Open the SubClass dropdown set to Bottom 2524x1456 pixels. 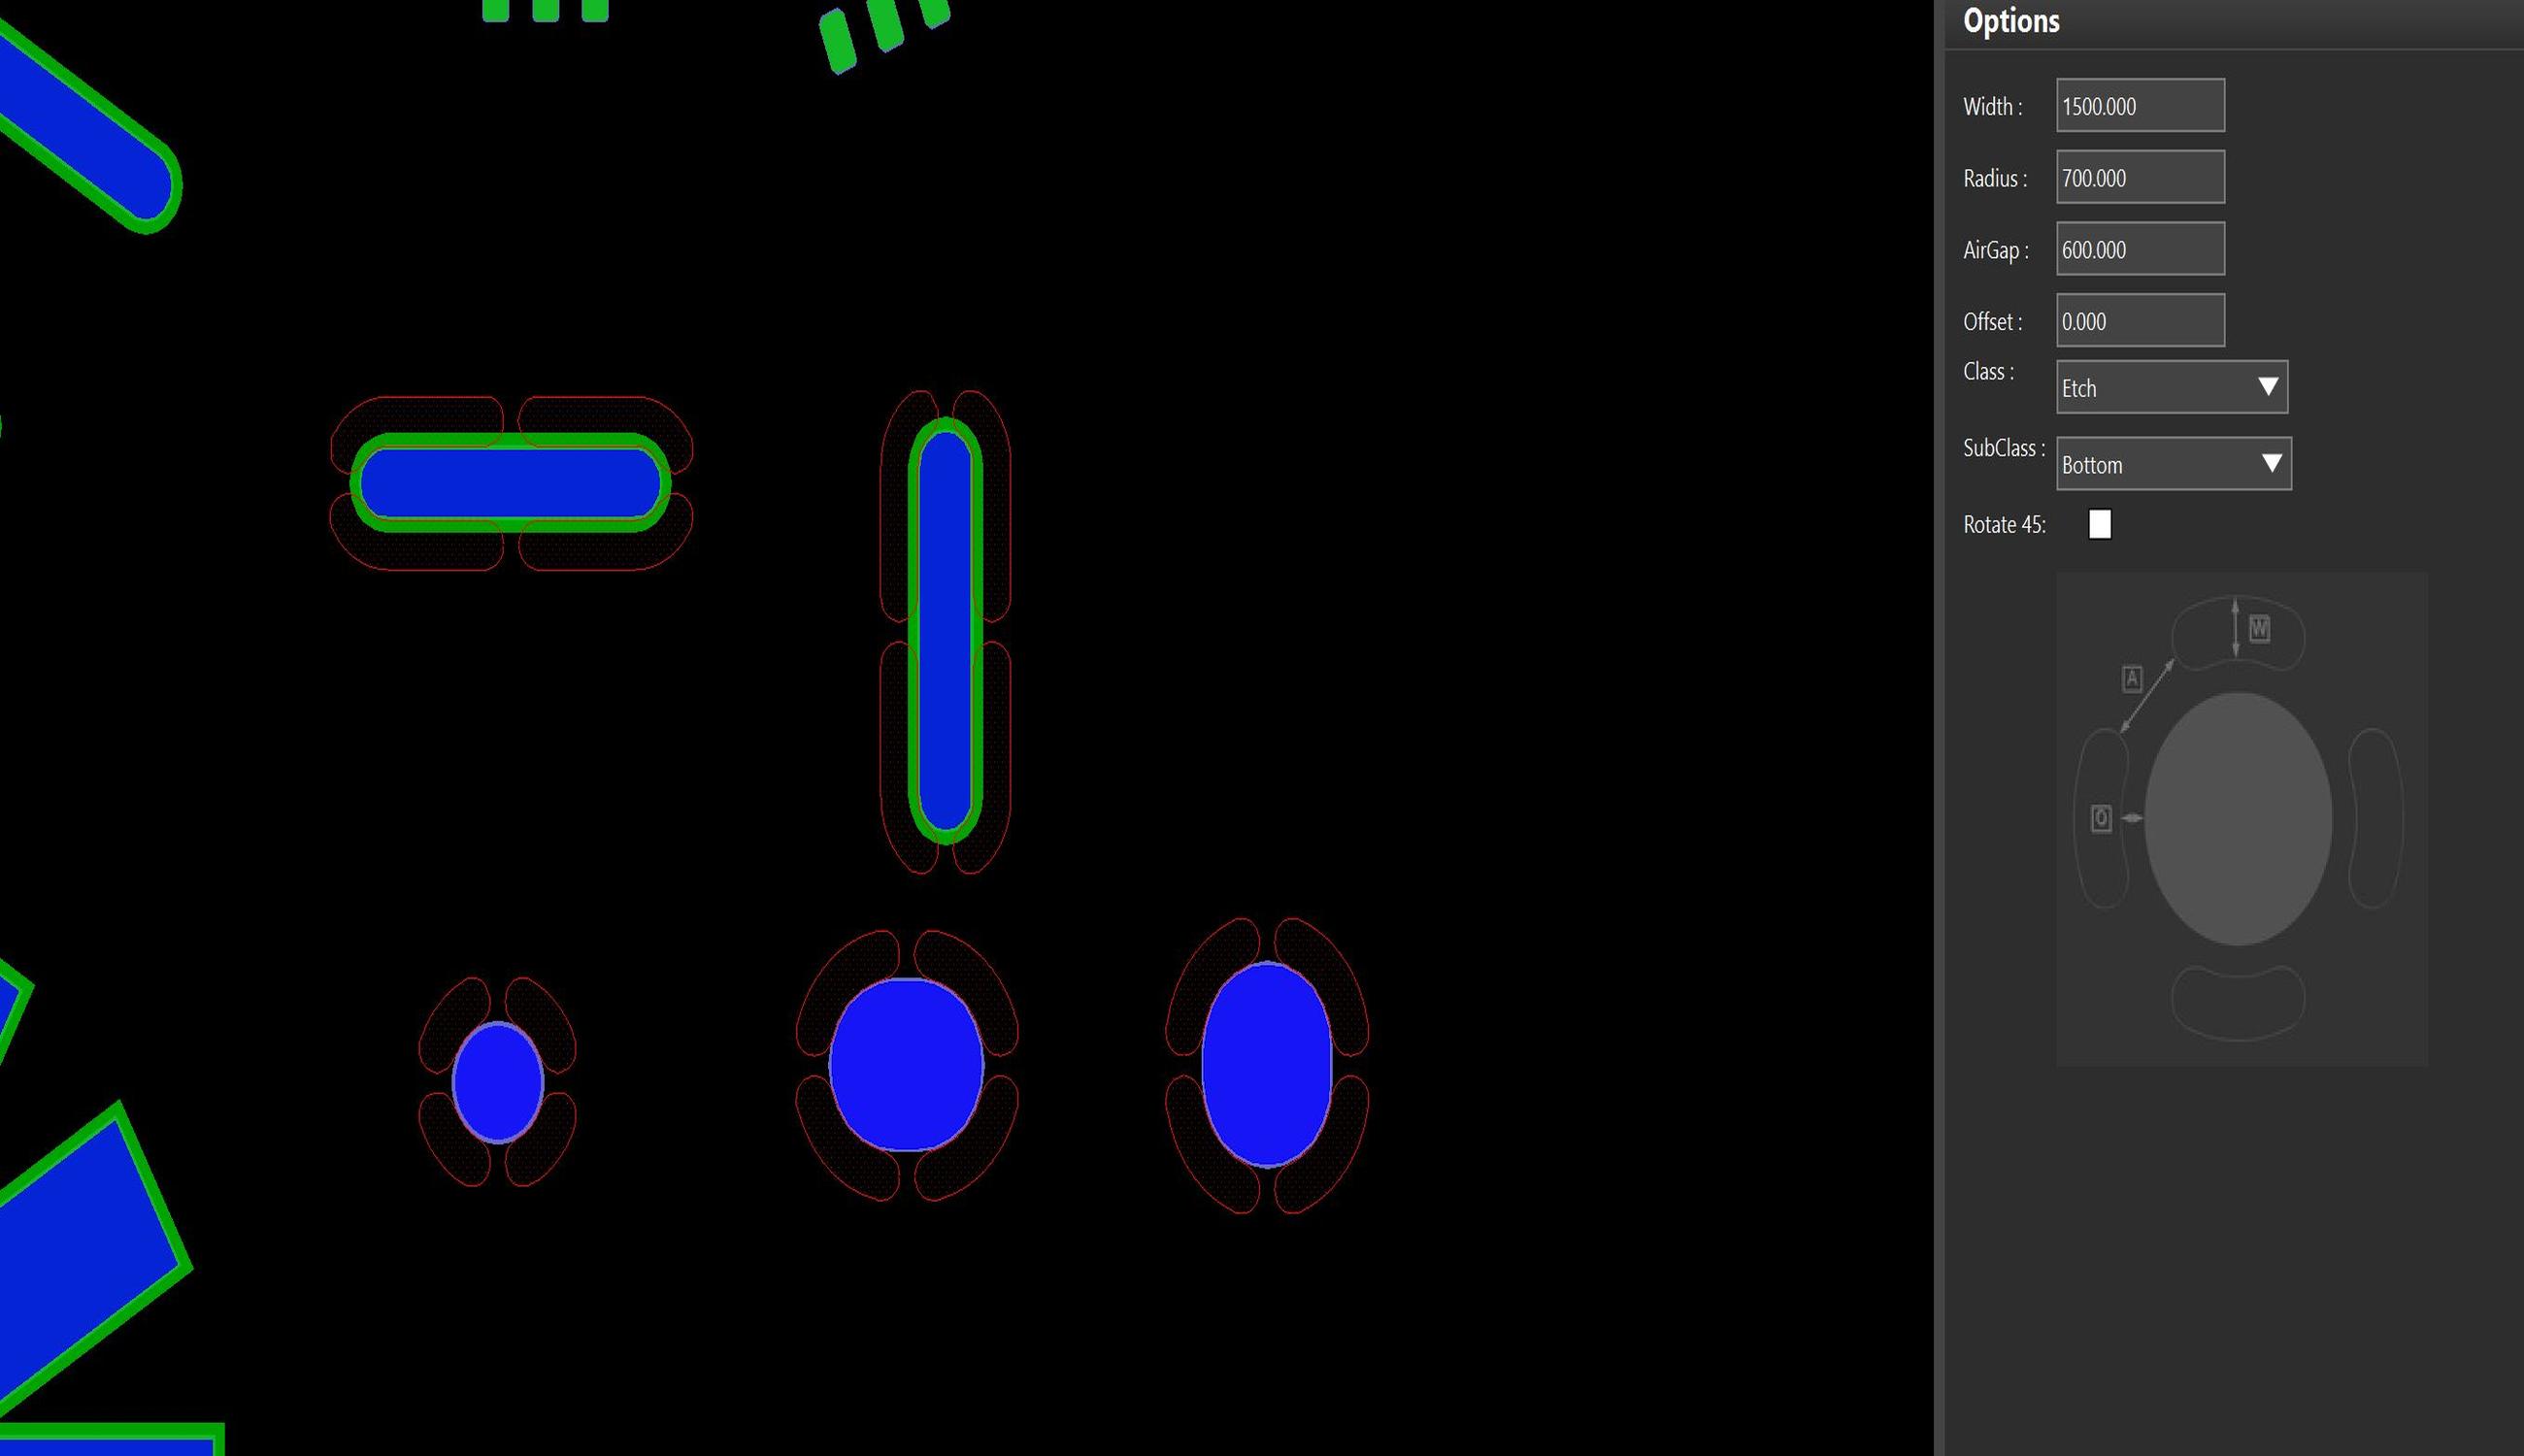coord(2174,464)
